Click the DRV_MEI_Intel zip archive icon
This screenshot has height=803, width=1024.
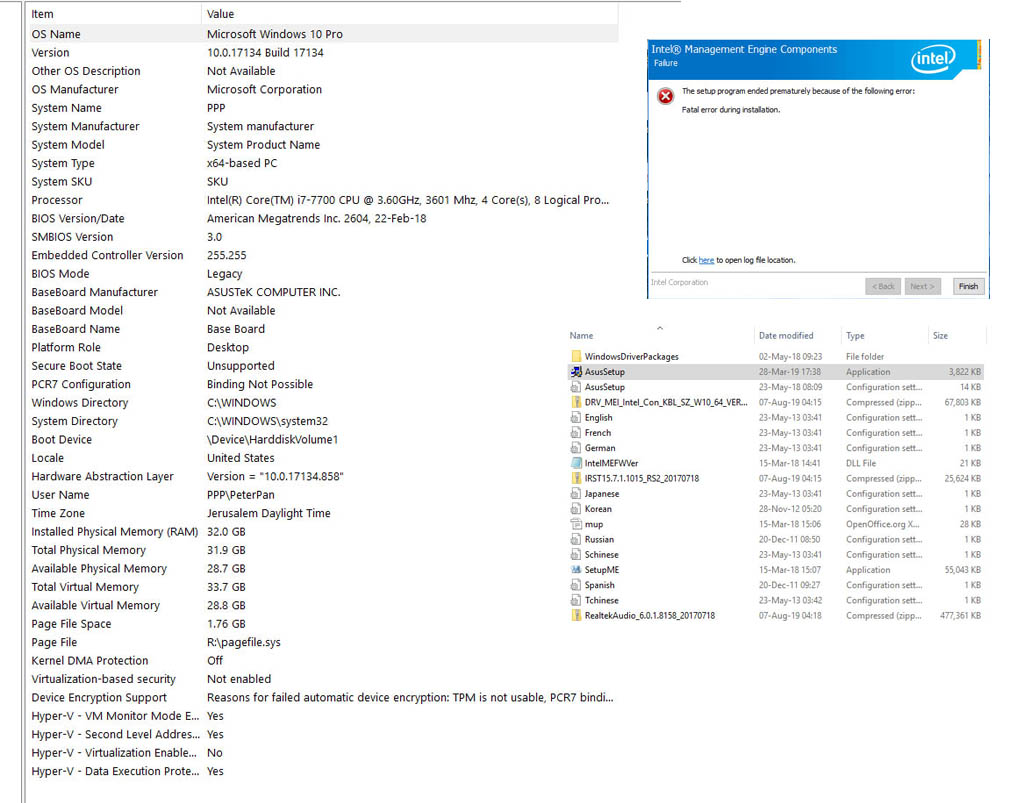576,402
